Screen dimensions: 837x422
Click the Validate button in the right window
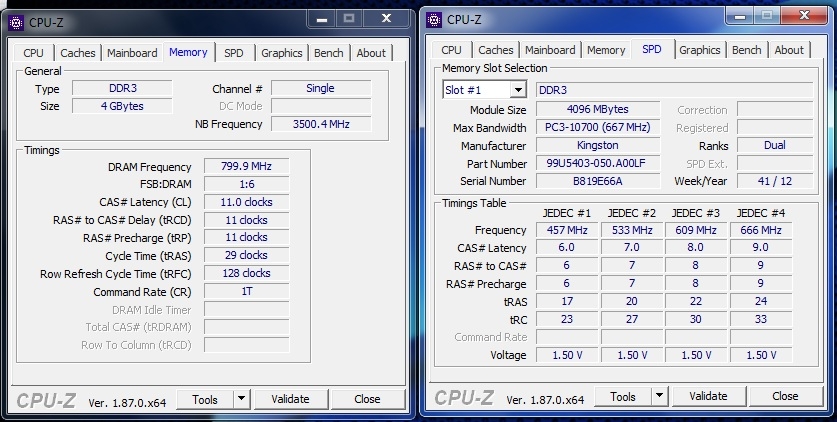pyautogui.click(x=708, y=396)
